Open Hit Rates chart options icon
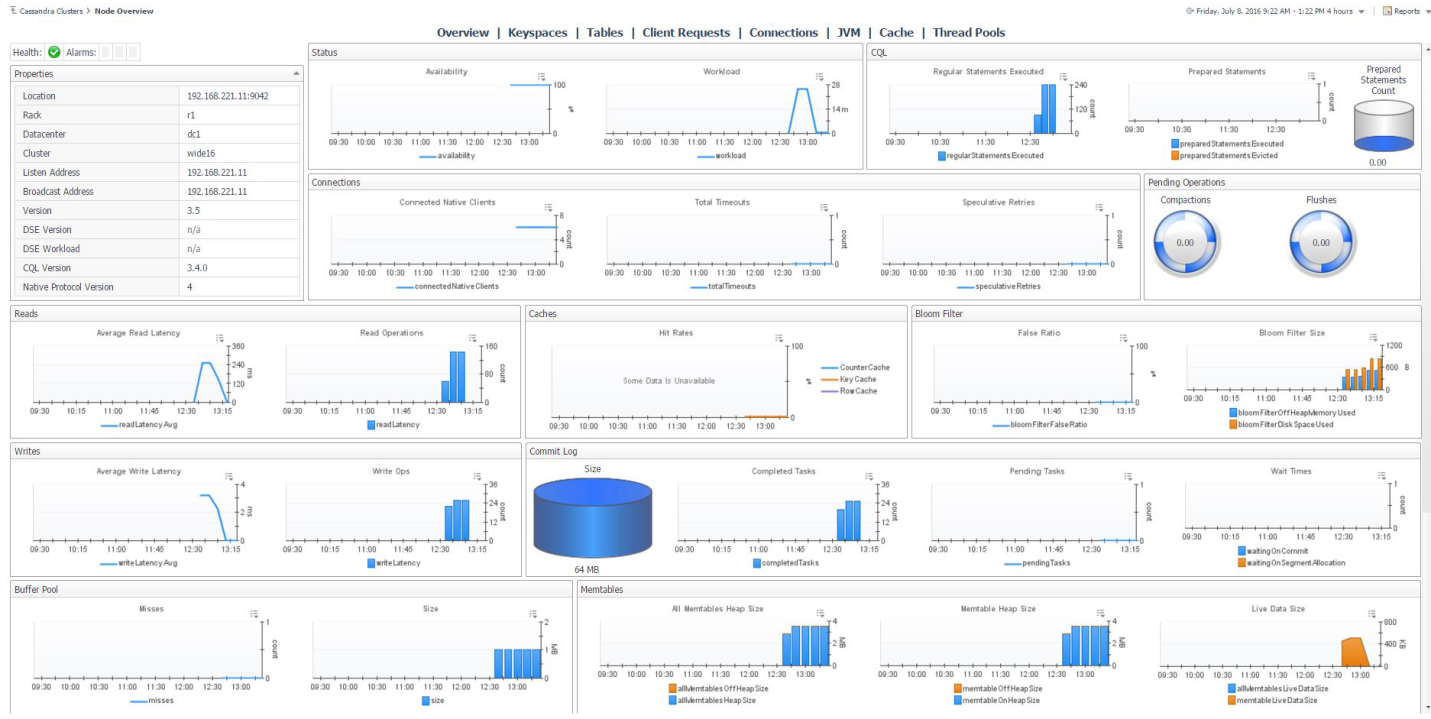Image resolution: width=1431 pixels, height=719 pixels. click(x=779, y=338)
